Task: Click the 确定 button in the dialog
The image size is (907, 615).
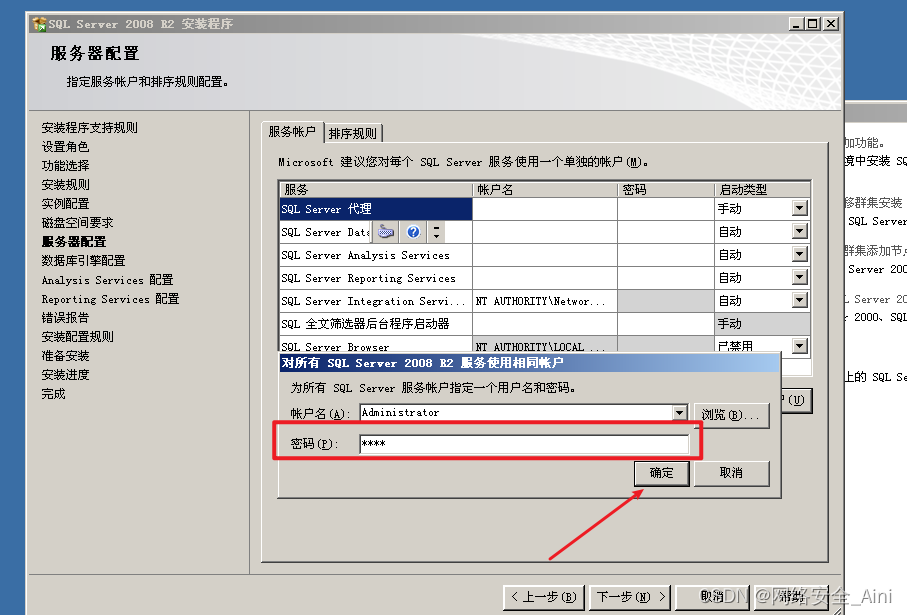Action: [x=661, y=473]
